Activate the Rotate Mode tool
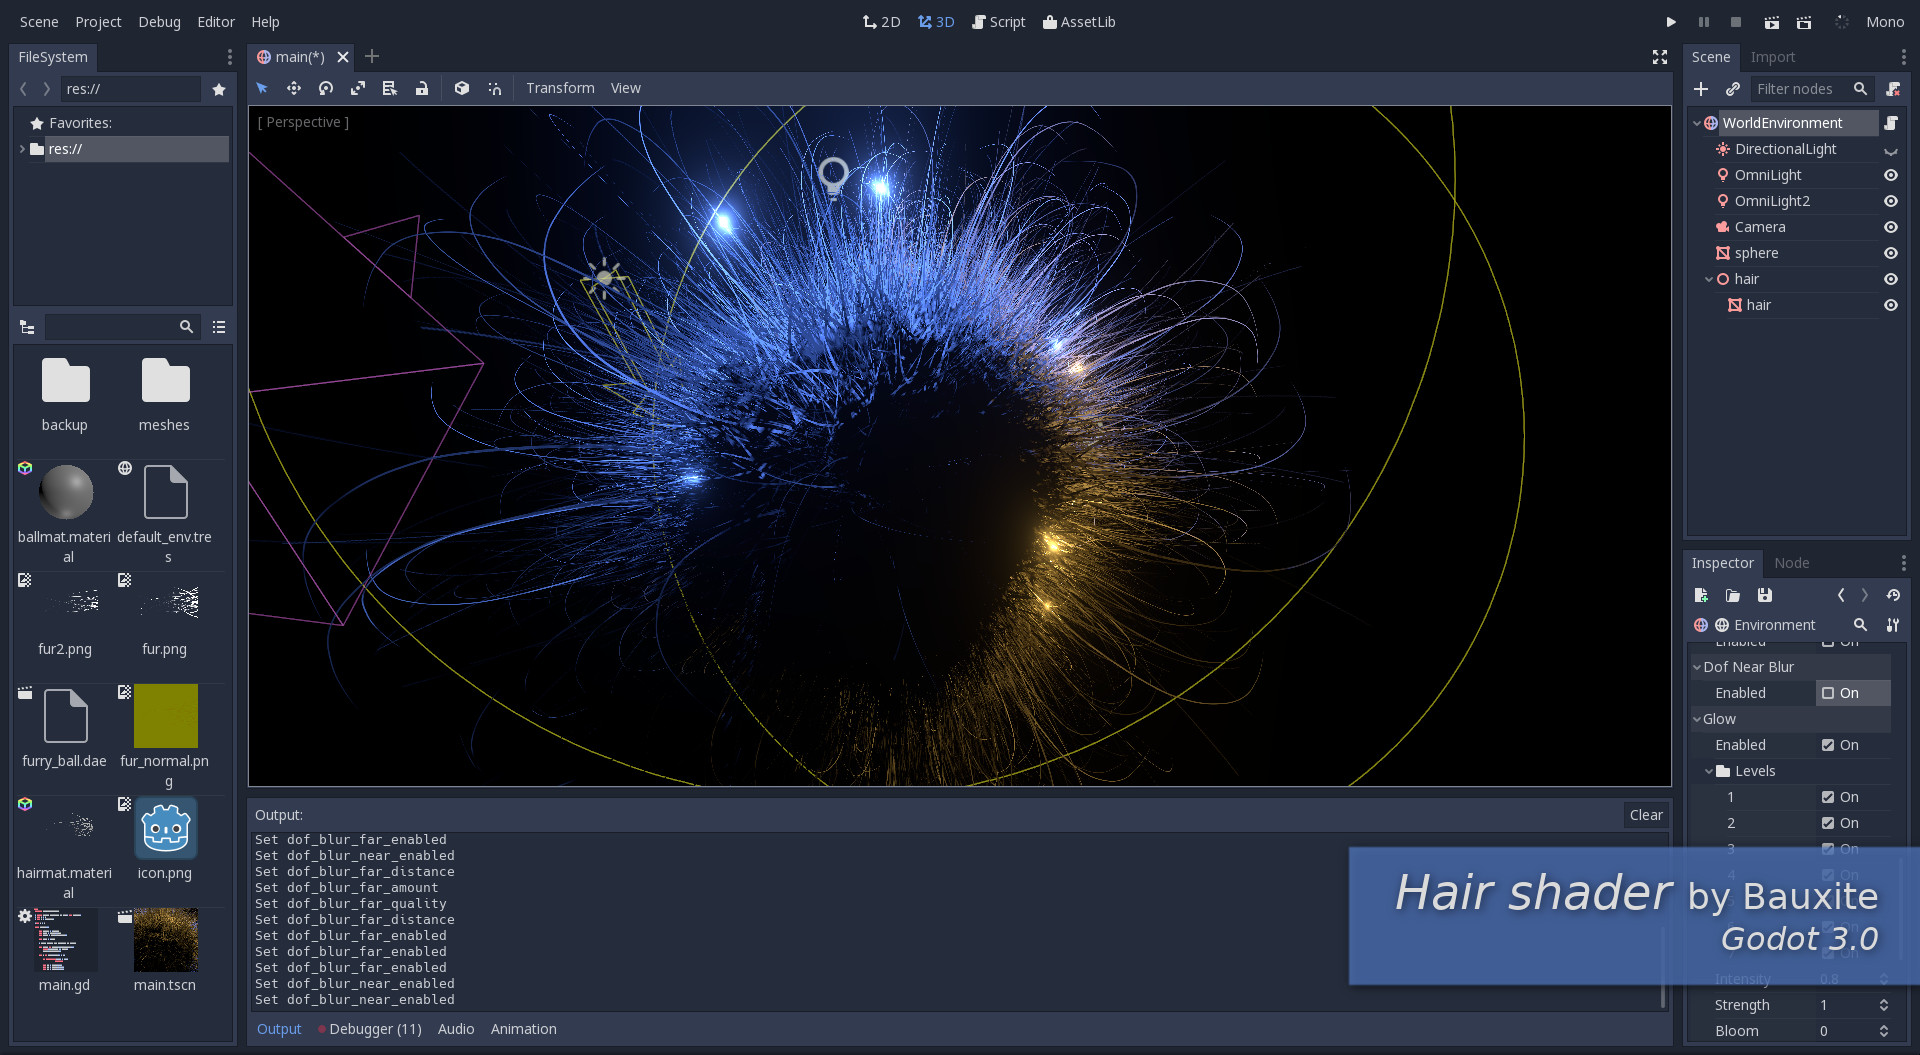The image size is (1920, 1055). click(x=326, y=88)
